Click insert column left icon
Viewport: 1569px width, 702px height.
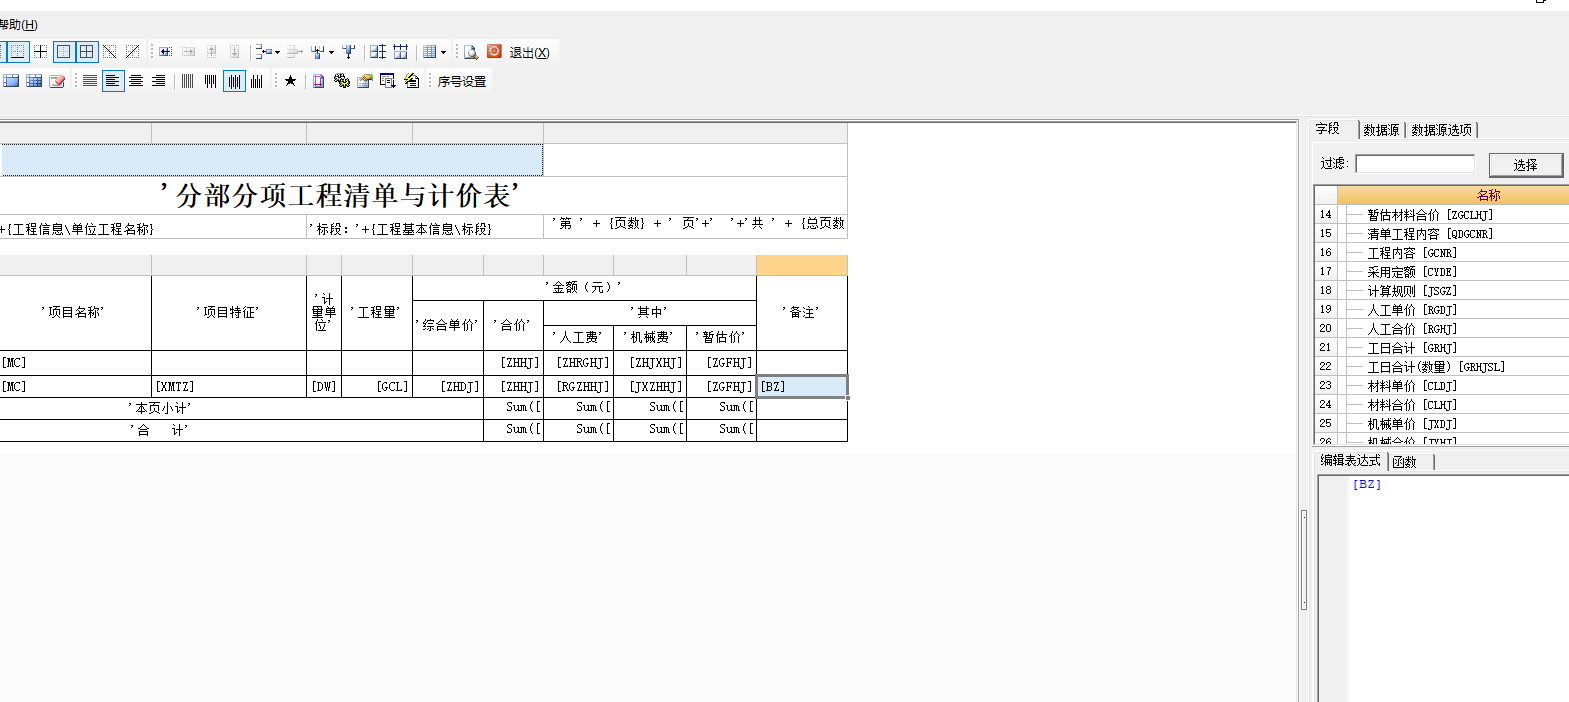[x=166, y=52]
